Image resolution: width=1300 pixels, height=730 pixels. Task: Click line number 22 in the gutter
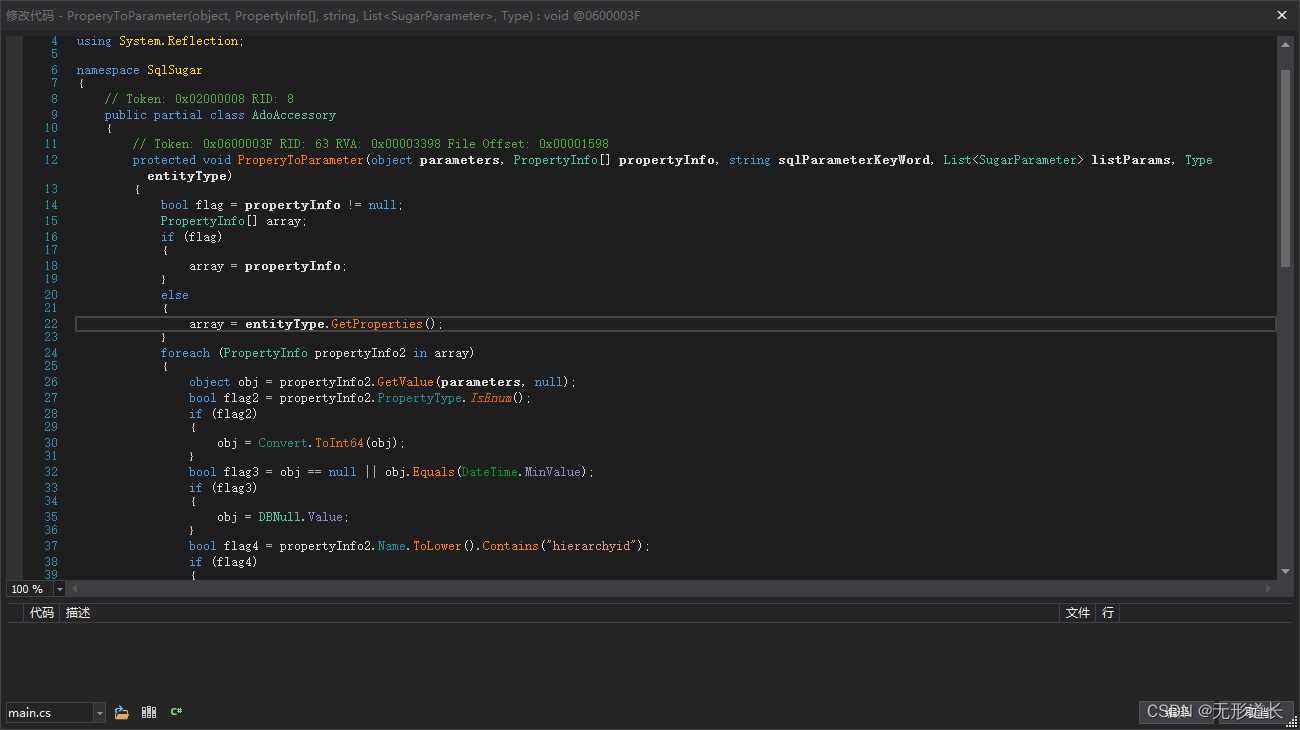pyautogui.click(x=51, y=324)
